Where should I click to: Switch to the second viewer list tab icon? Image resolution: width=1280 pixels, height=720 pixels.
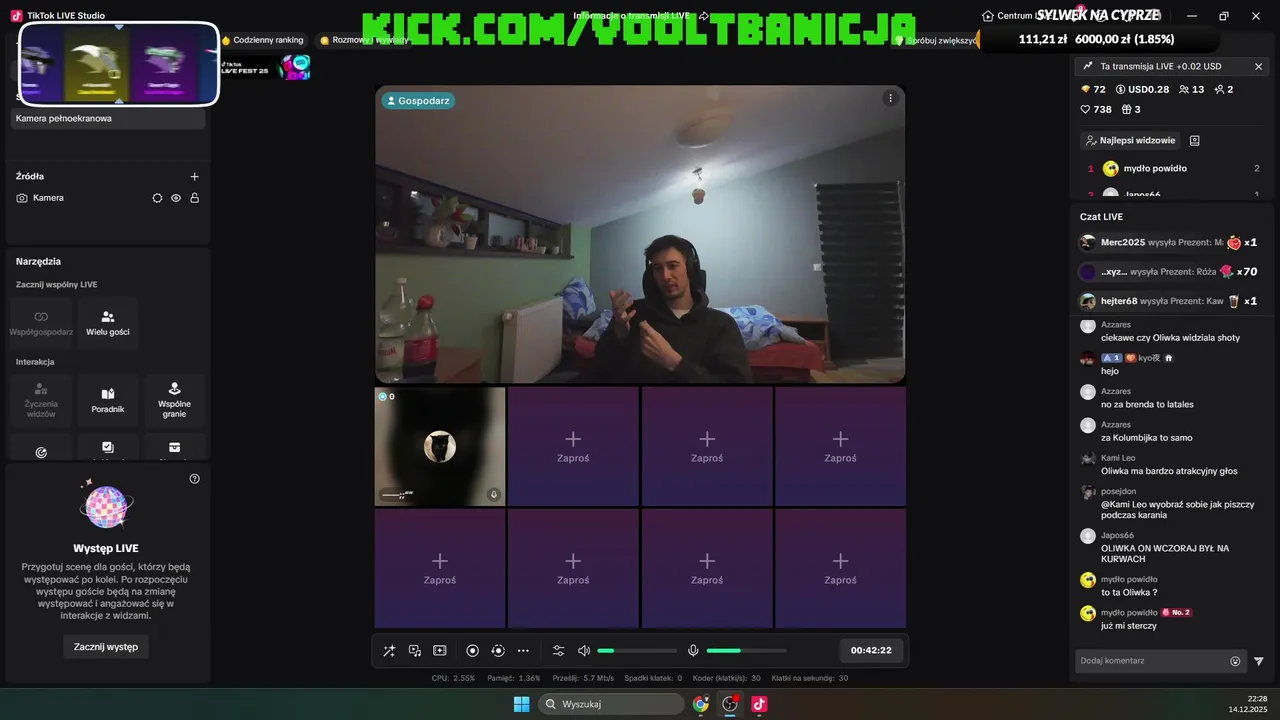click(1194, 141)
